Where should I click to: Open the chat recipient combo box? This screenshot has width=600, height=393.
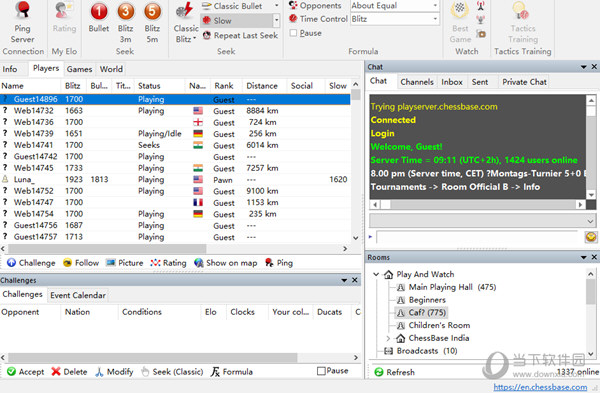click(482, 221)
